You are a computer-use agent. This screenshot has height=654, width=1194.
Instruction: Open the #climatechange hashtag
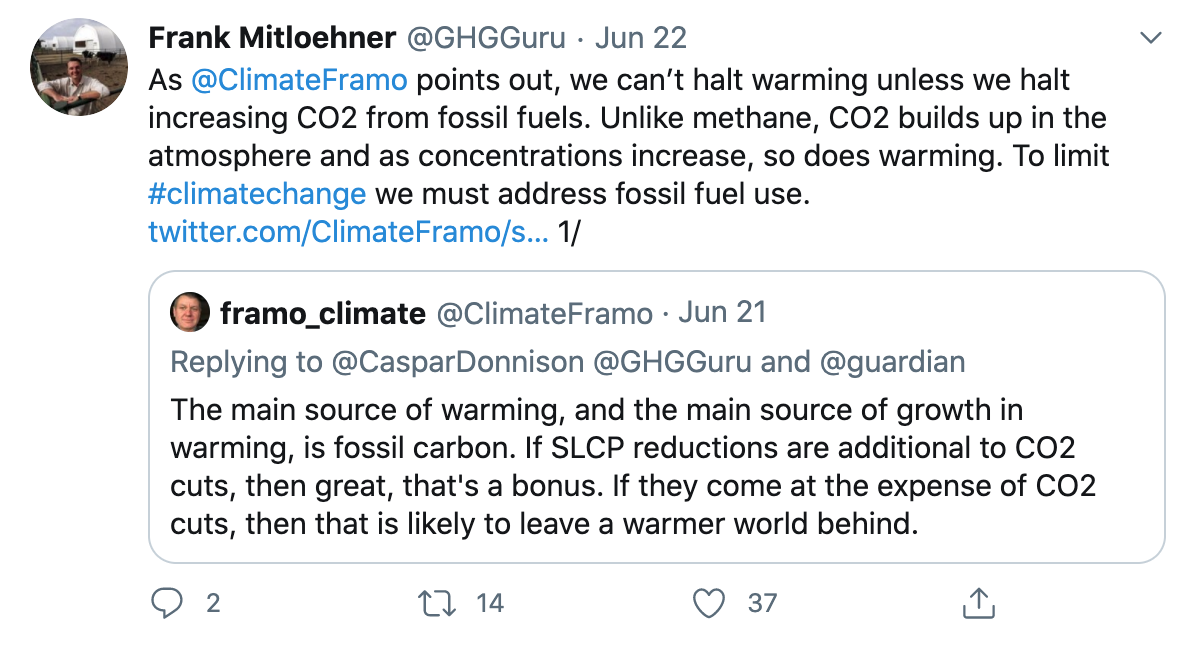coord(257,193)
